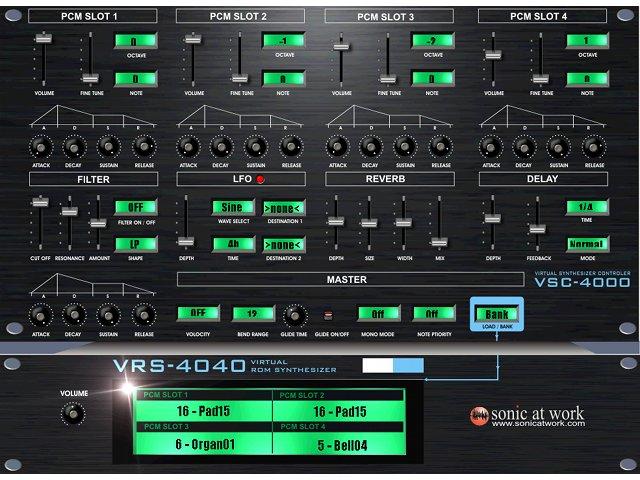Click the PCM Slot 3 Octave display
Viewport: 640px width, 480px height.
pyautogui.click(x=433, y=40)
